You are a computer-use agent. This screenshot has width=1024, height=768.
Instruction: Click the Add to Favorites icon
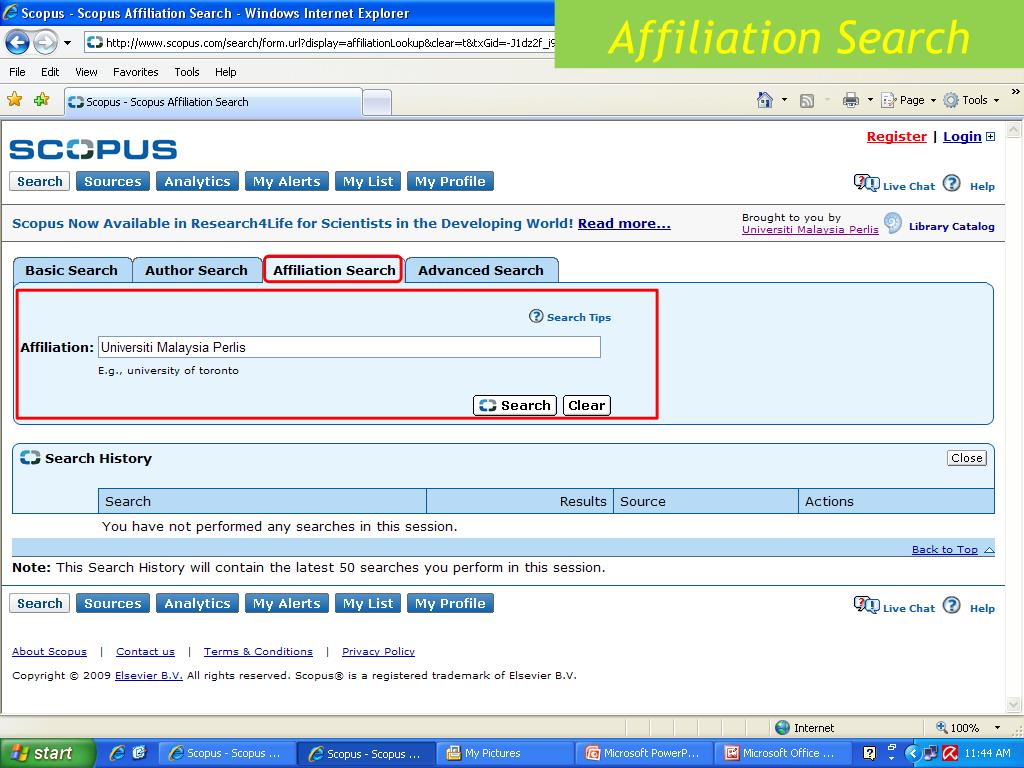click(x=42, y=100)
